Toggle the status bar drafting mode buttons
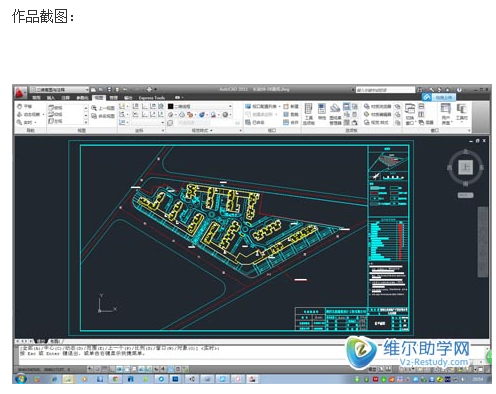This screenshot has width=496, height=394. 138,369
